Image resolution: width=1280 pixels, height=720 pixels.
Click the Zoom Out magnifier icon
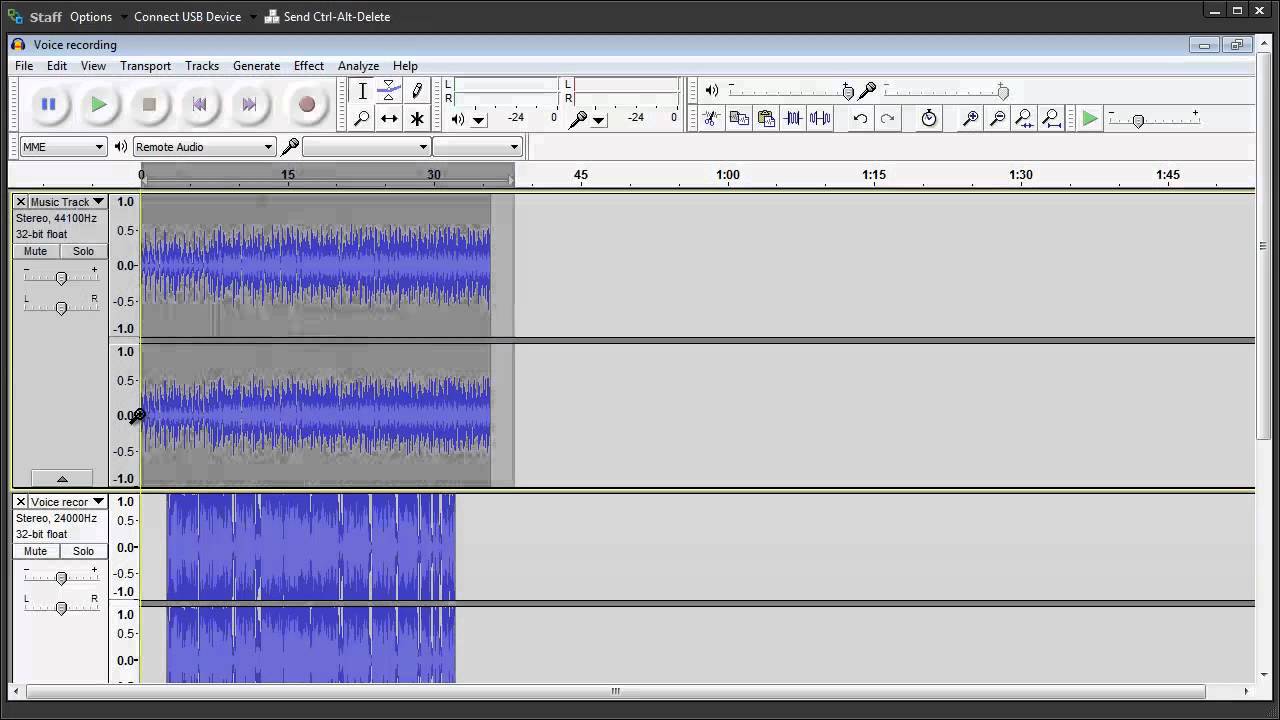(997, 118)
